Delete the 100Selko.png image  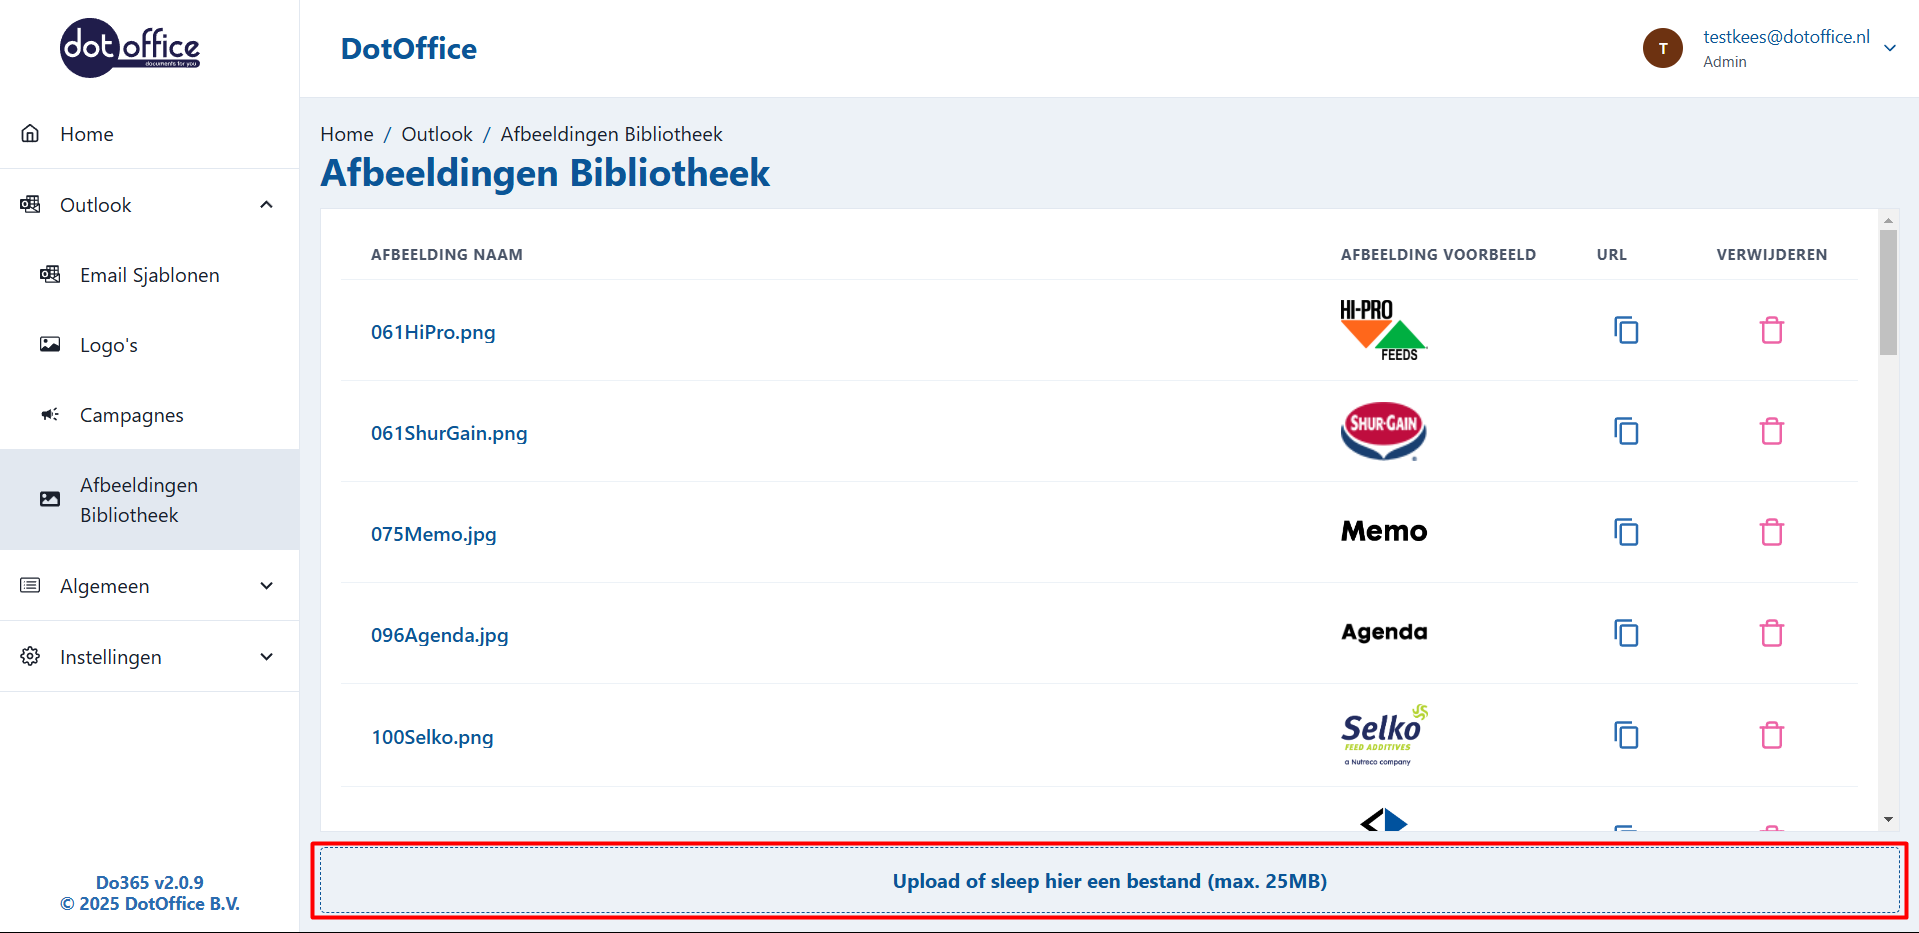[x=1771, y=735]
